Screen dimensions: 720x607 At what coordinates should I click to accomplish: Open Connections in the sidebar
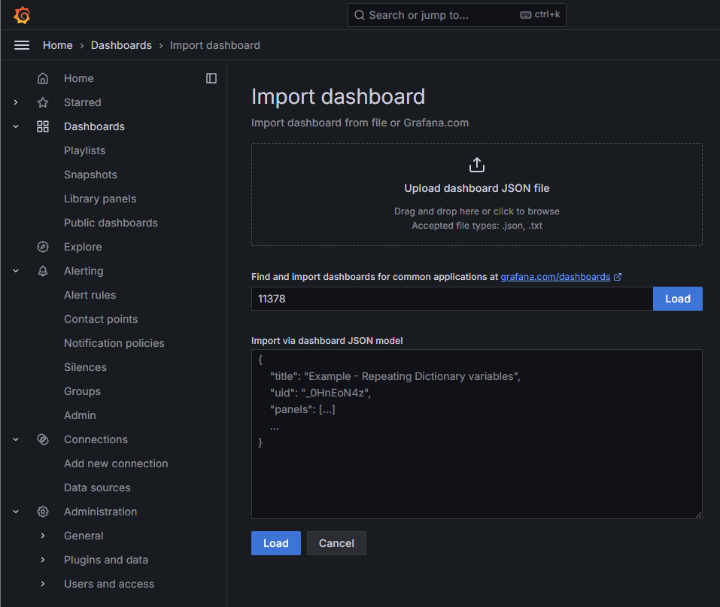[x=96, y=439]
